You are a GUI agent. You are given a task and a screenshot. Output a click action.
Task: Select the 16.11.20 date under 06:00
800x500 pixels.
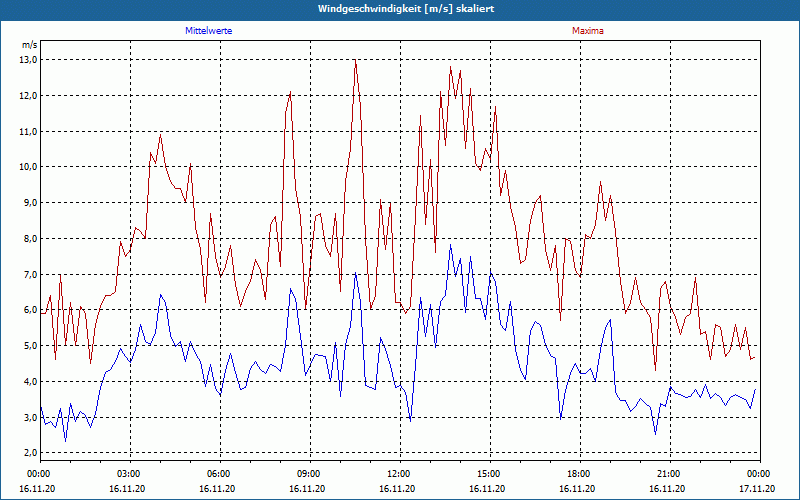(217, 489)
